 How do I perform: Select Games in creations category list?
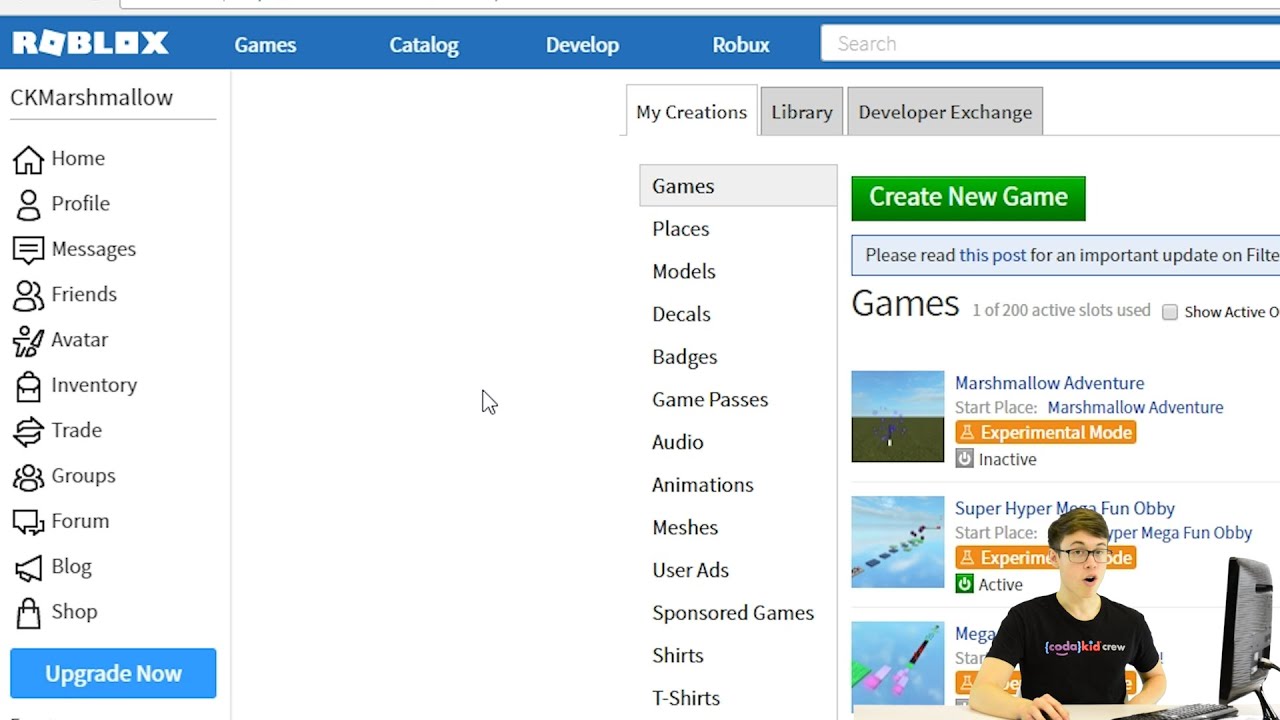point(738,186)
